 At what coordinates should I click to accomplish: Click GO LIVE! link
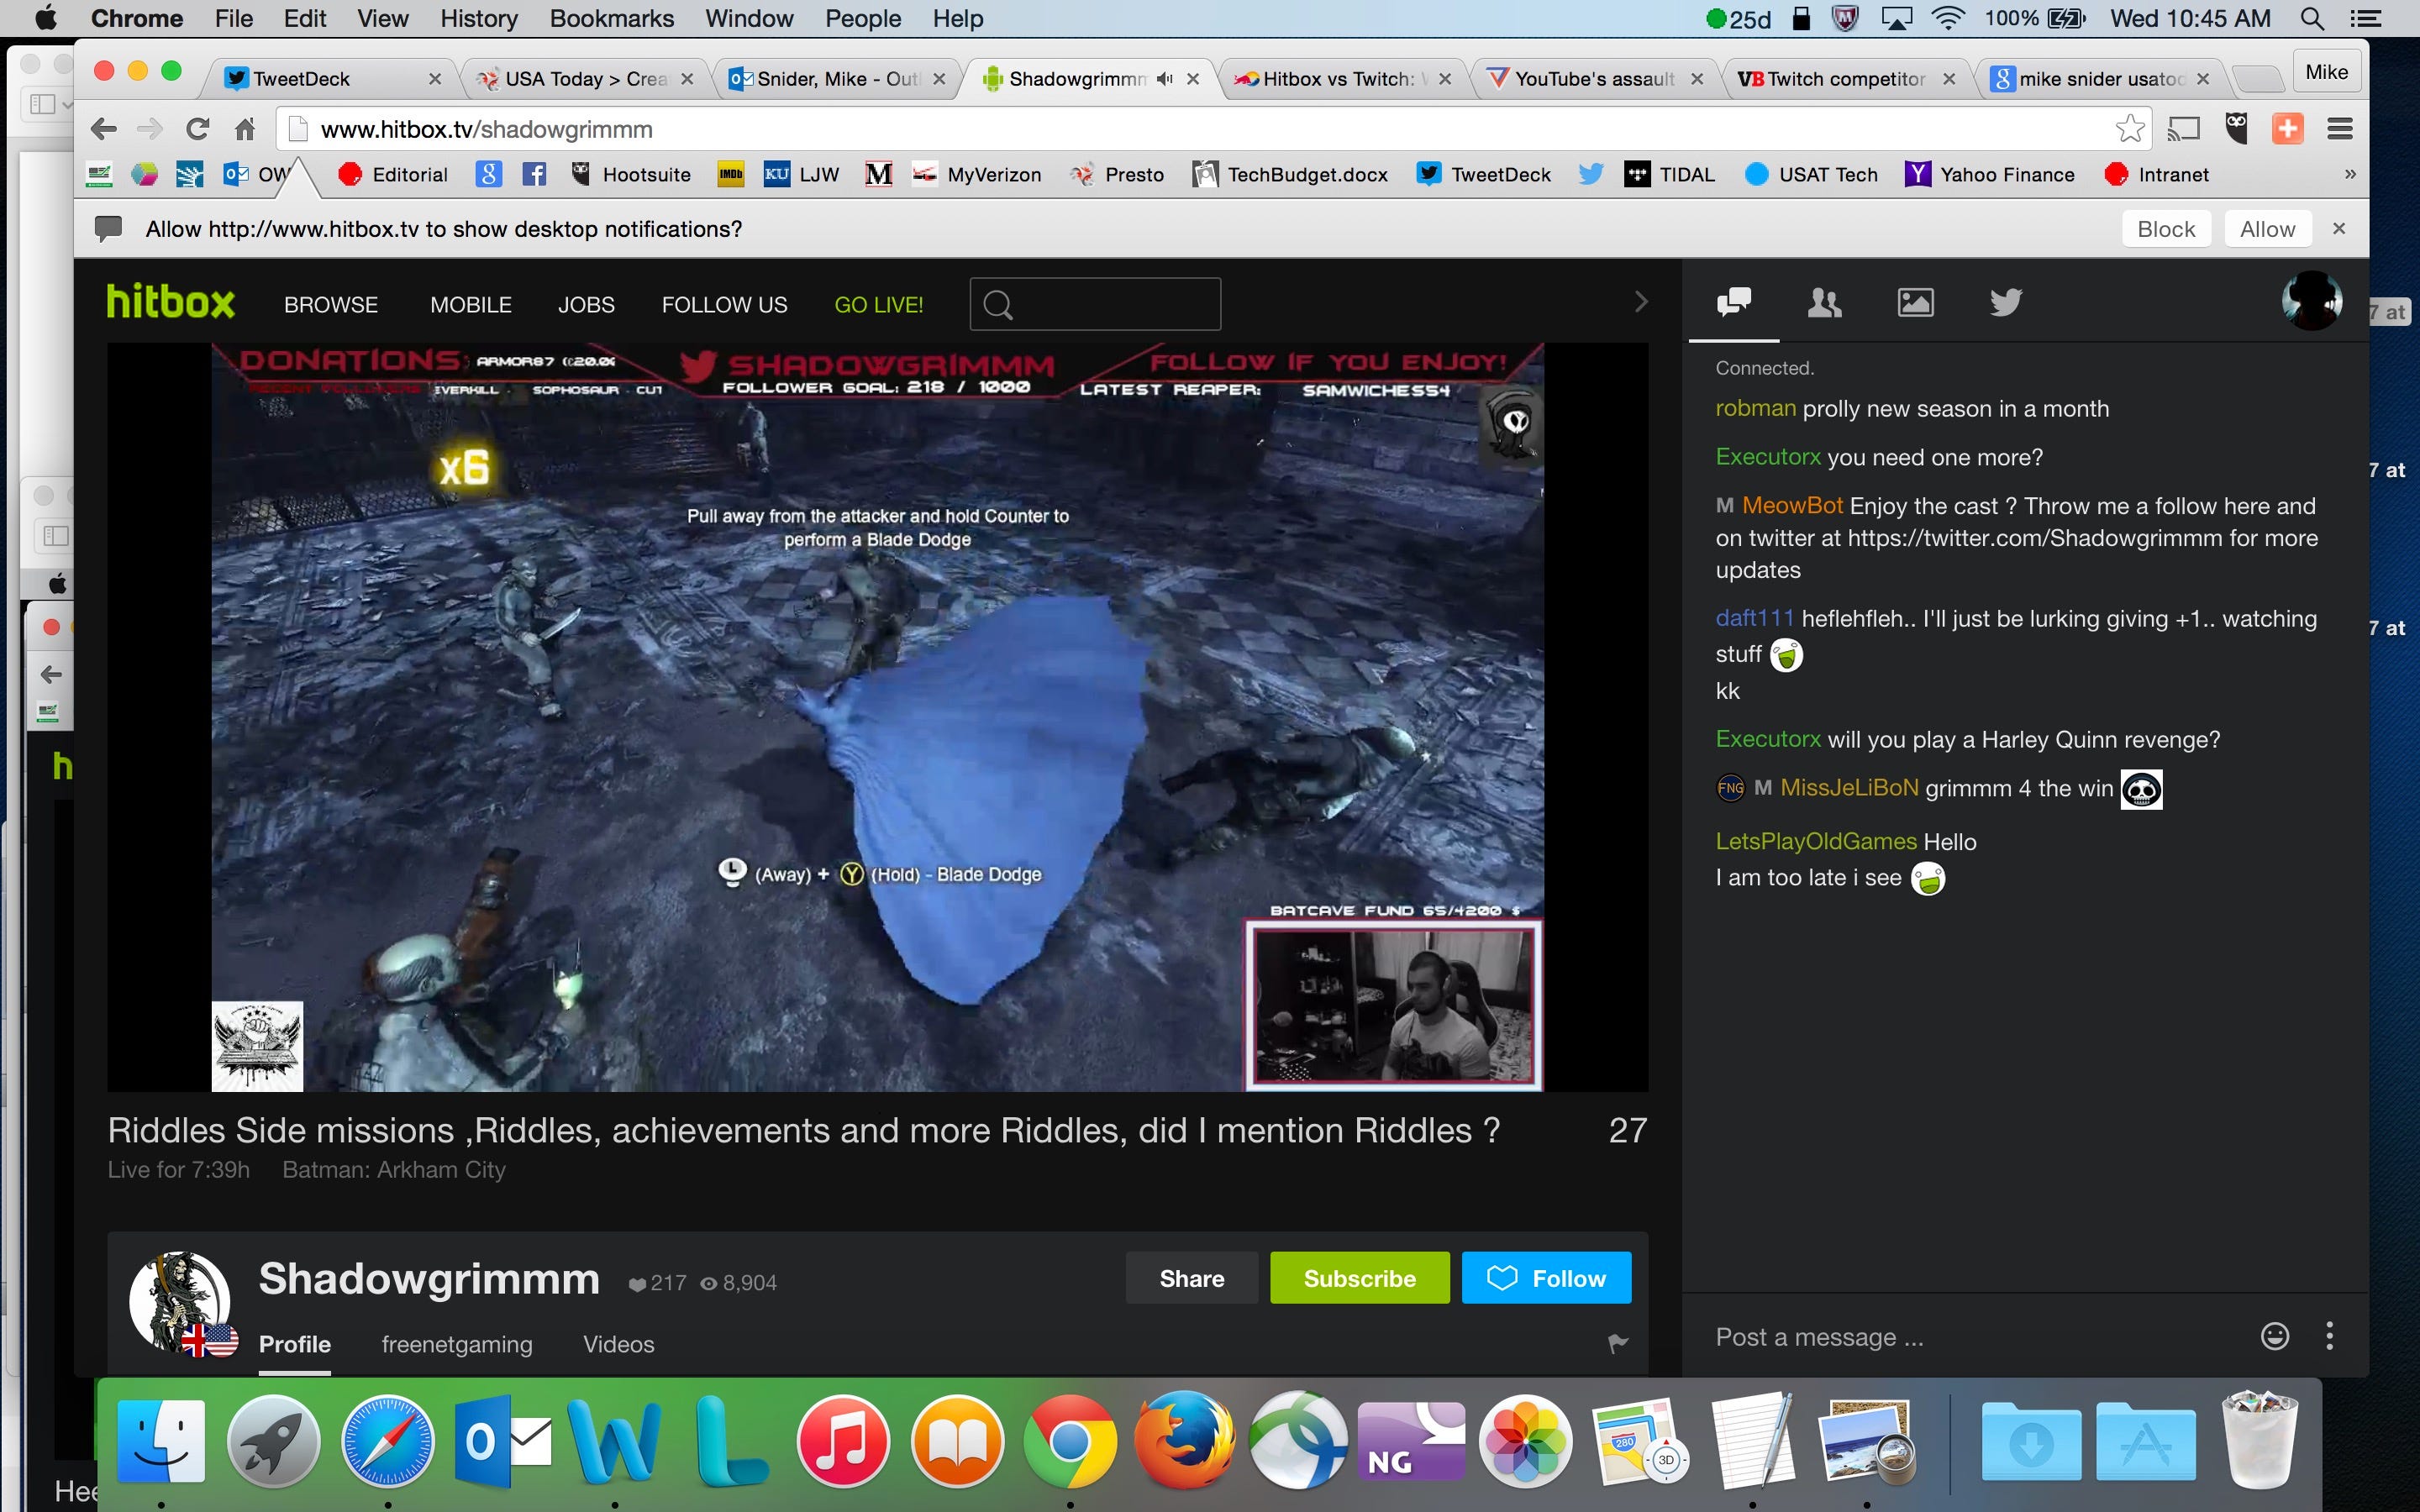(x=879, y=305)
